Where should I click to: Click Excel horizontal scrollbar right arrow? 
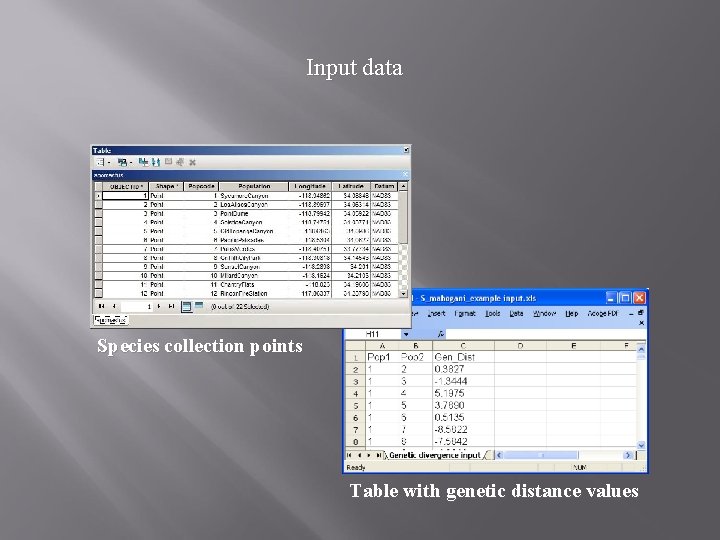[628, 455]
